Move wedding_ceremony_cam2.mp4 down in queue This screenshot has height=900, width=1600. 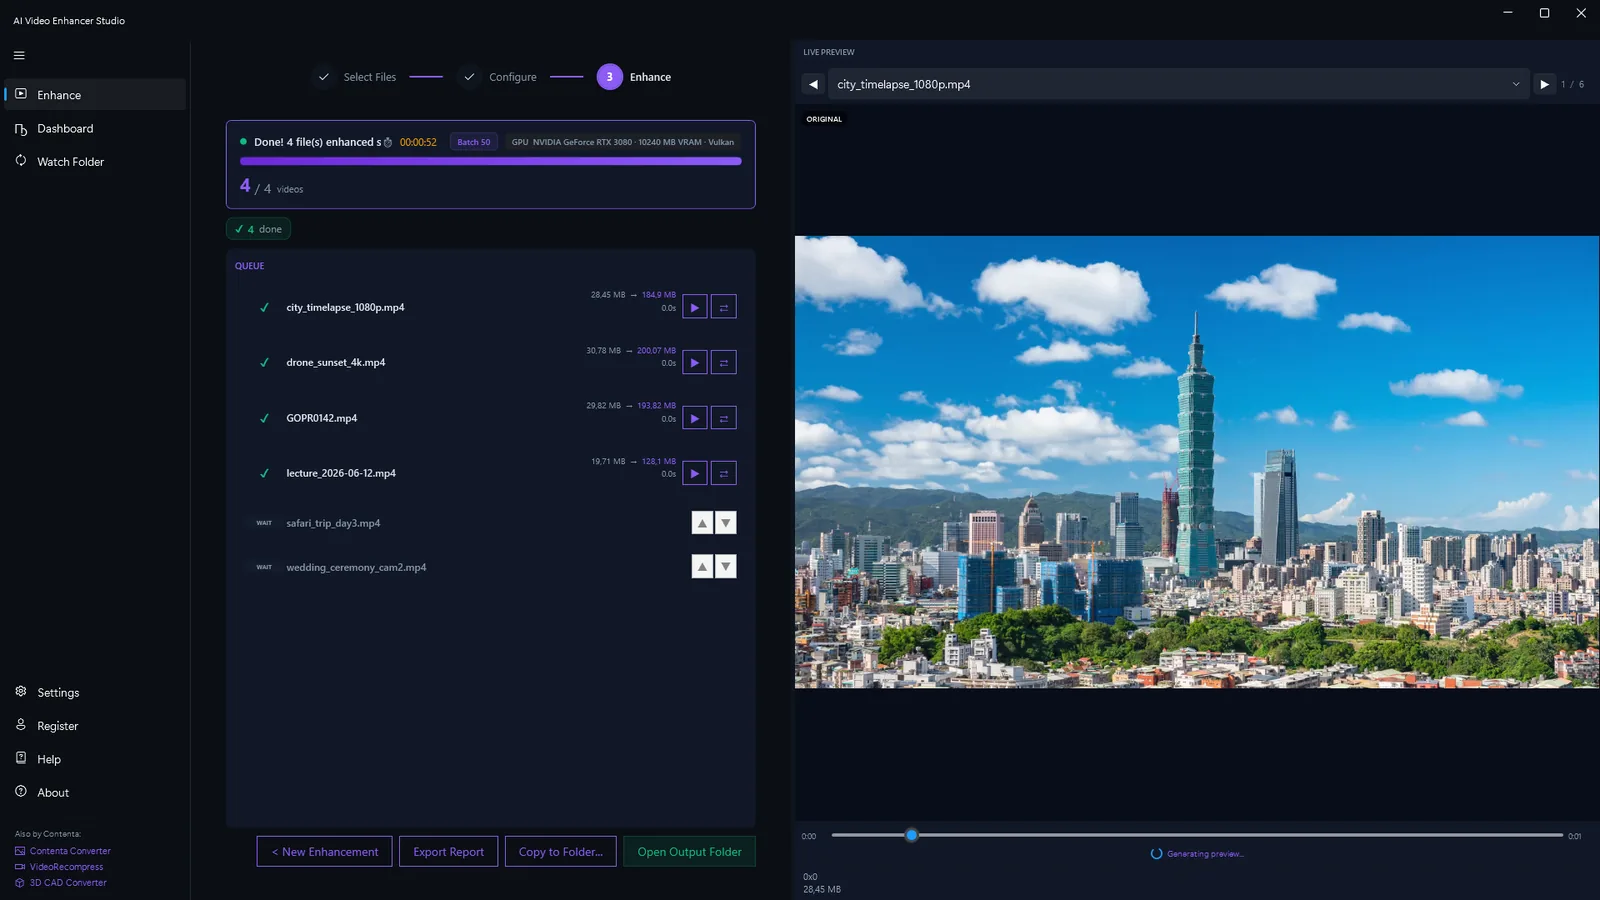726,567
